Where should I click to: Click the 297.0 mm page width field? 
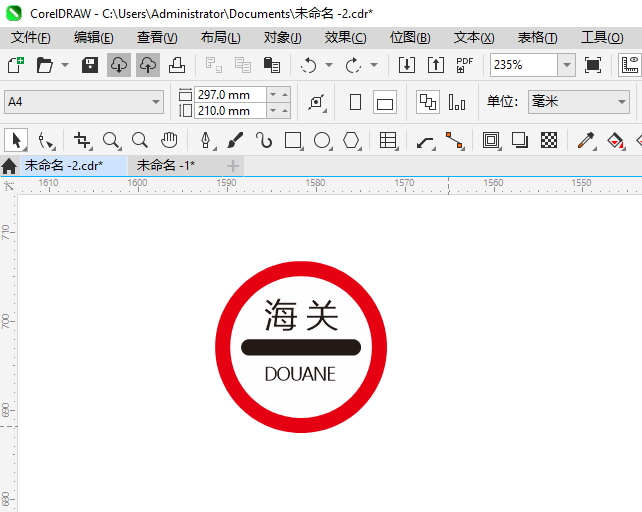[231, 95]
